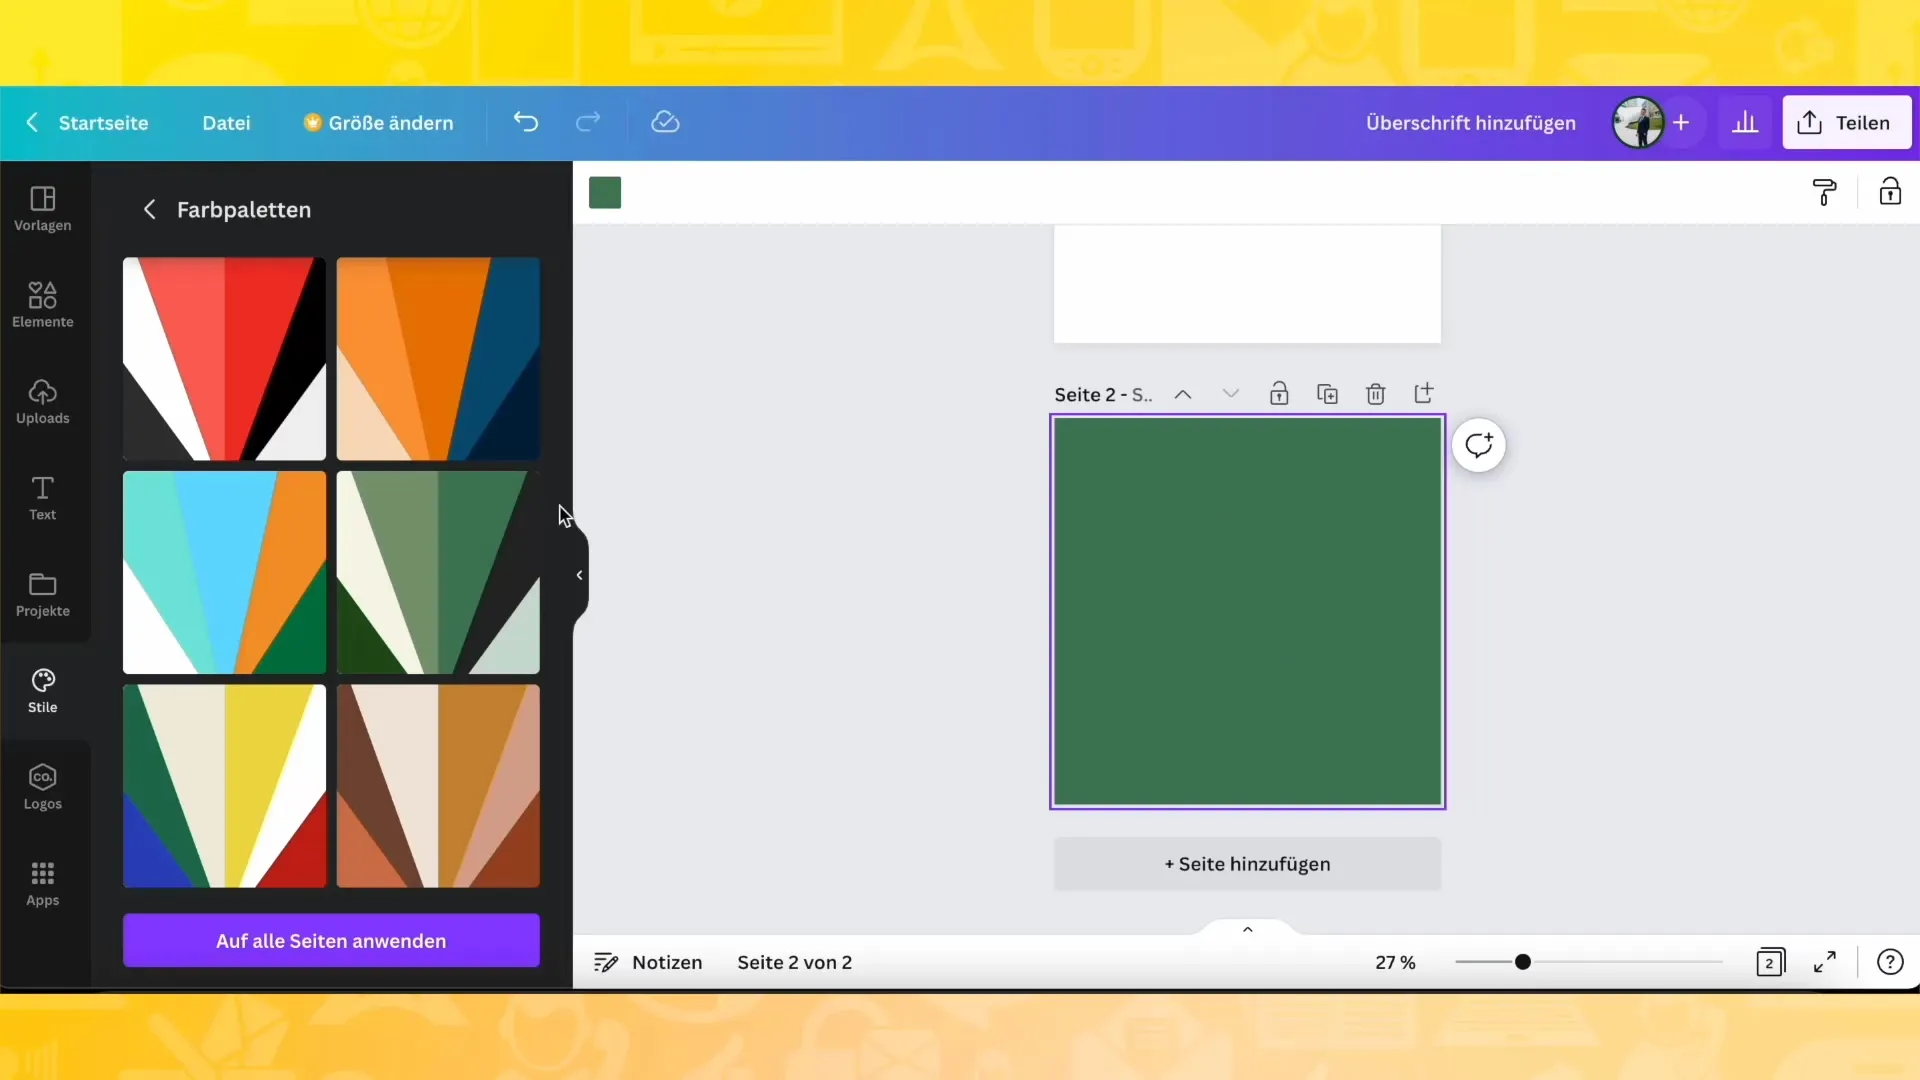The width and height of the screenshot is (1920, 1080).
Task: Click the Teilen (Share) button
Action: (1849, 121)
